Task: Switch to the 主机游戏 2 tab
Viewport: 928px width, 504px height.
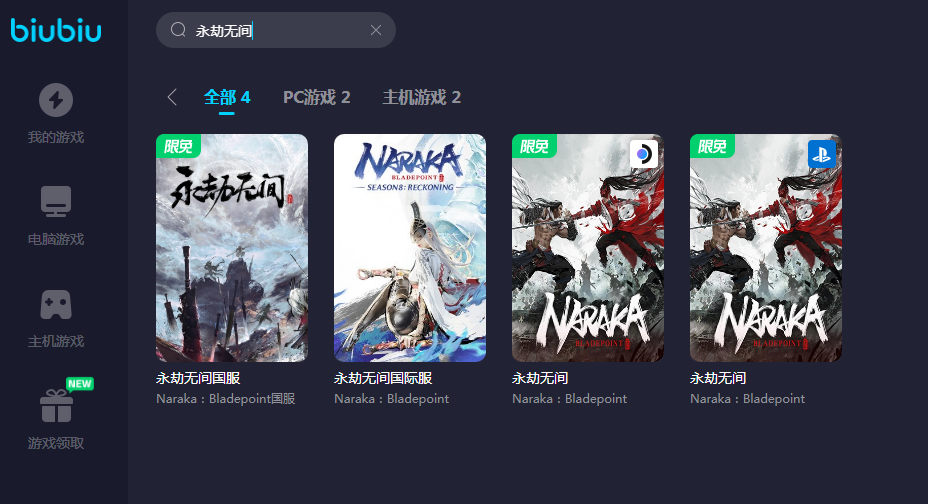Action: coord(421,97)
